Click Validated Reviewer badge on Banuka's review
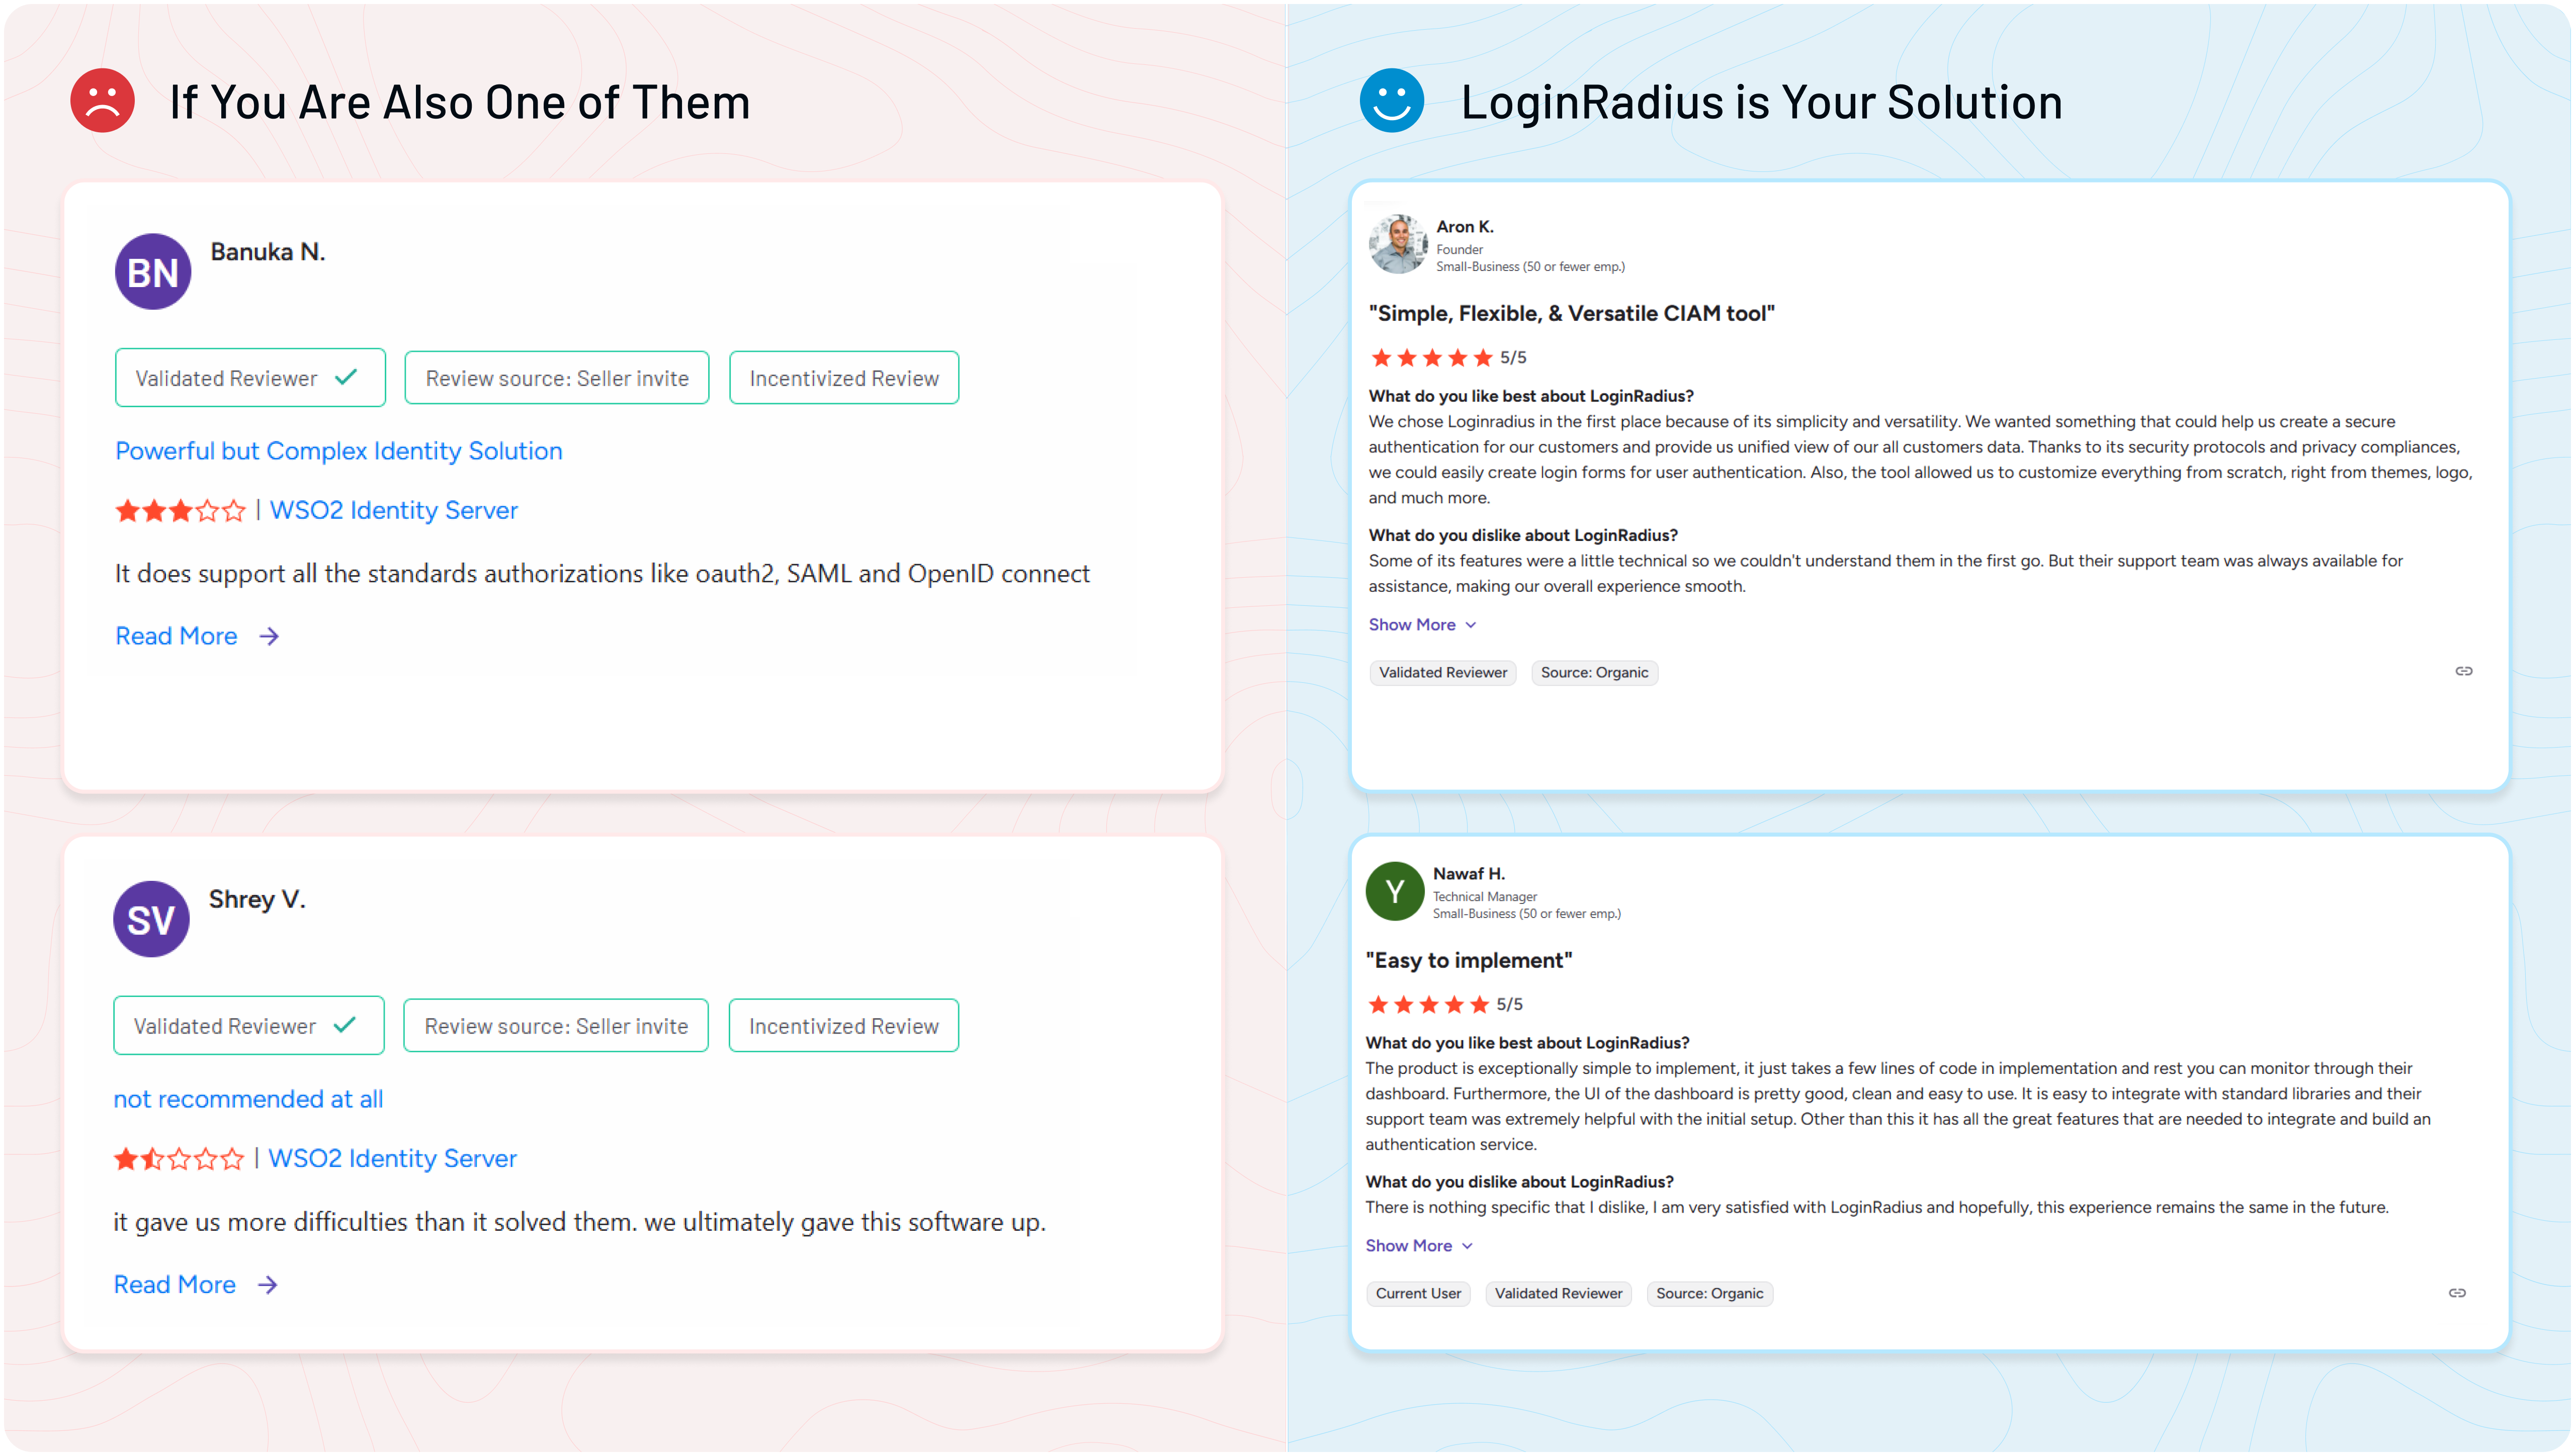The height and width of the screenshot is (1456, 2575). (250, 378)
